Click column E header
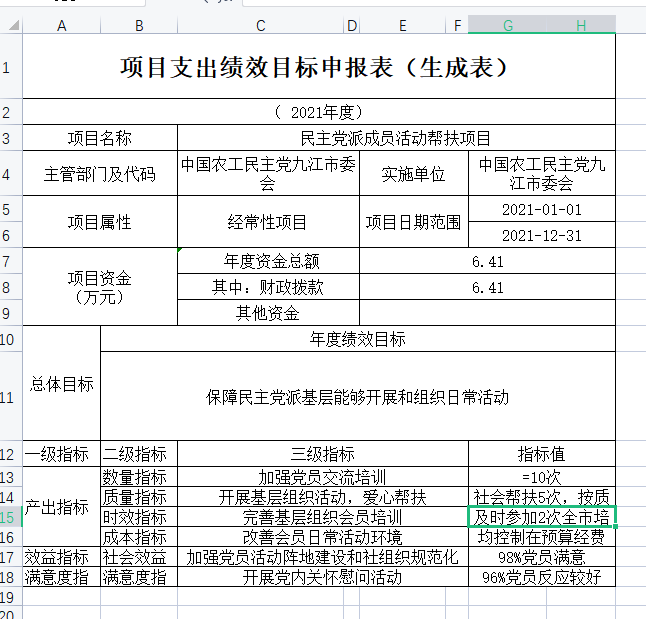This screenshot has height=619, width=646. point(402,25)
